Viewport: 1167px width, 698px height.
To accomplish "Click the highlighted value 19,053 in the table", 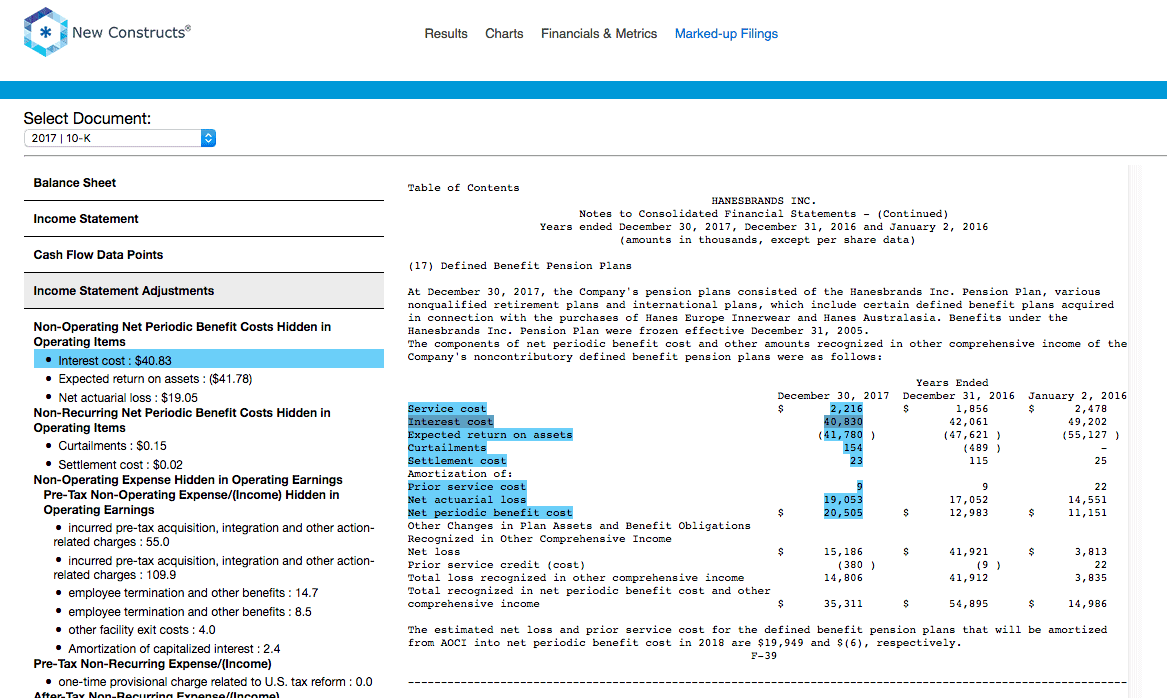I will 843,500.
